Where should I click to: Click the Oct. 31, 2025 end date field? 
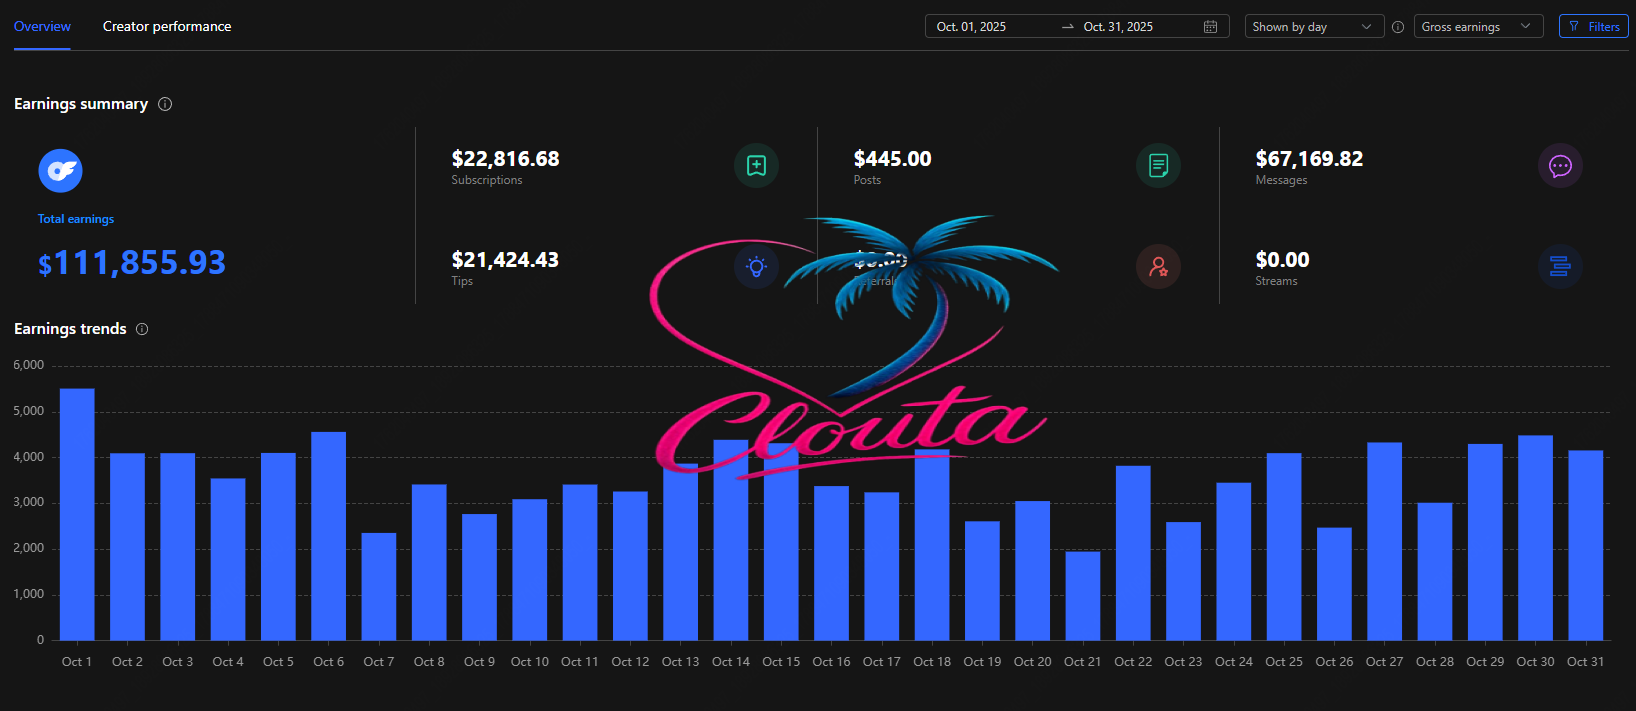pos(1118,27)
